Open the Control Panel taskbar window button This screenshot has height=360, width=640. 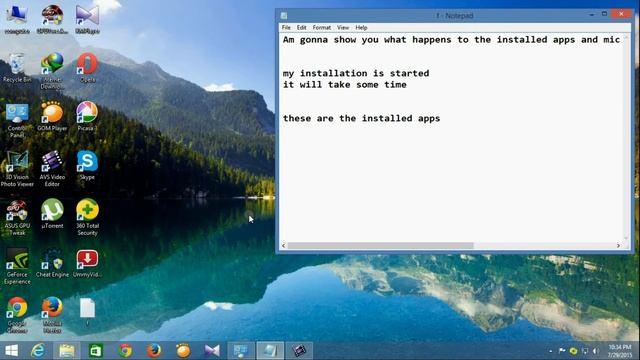pos(241,351)
